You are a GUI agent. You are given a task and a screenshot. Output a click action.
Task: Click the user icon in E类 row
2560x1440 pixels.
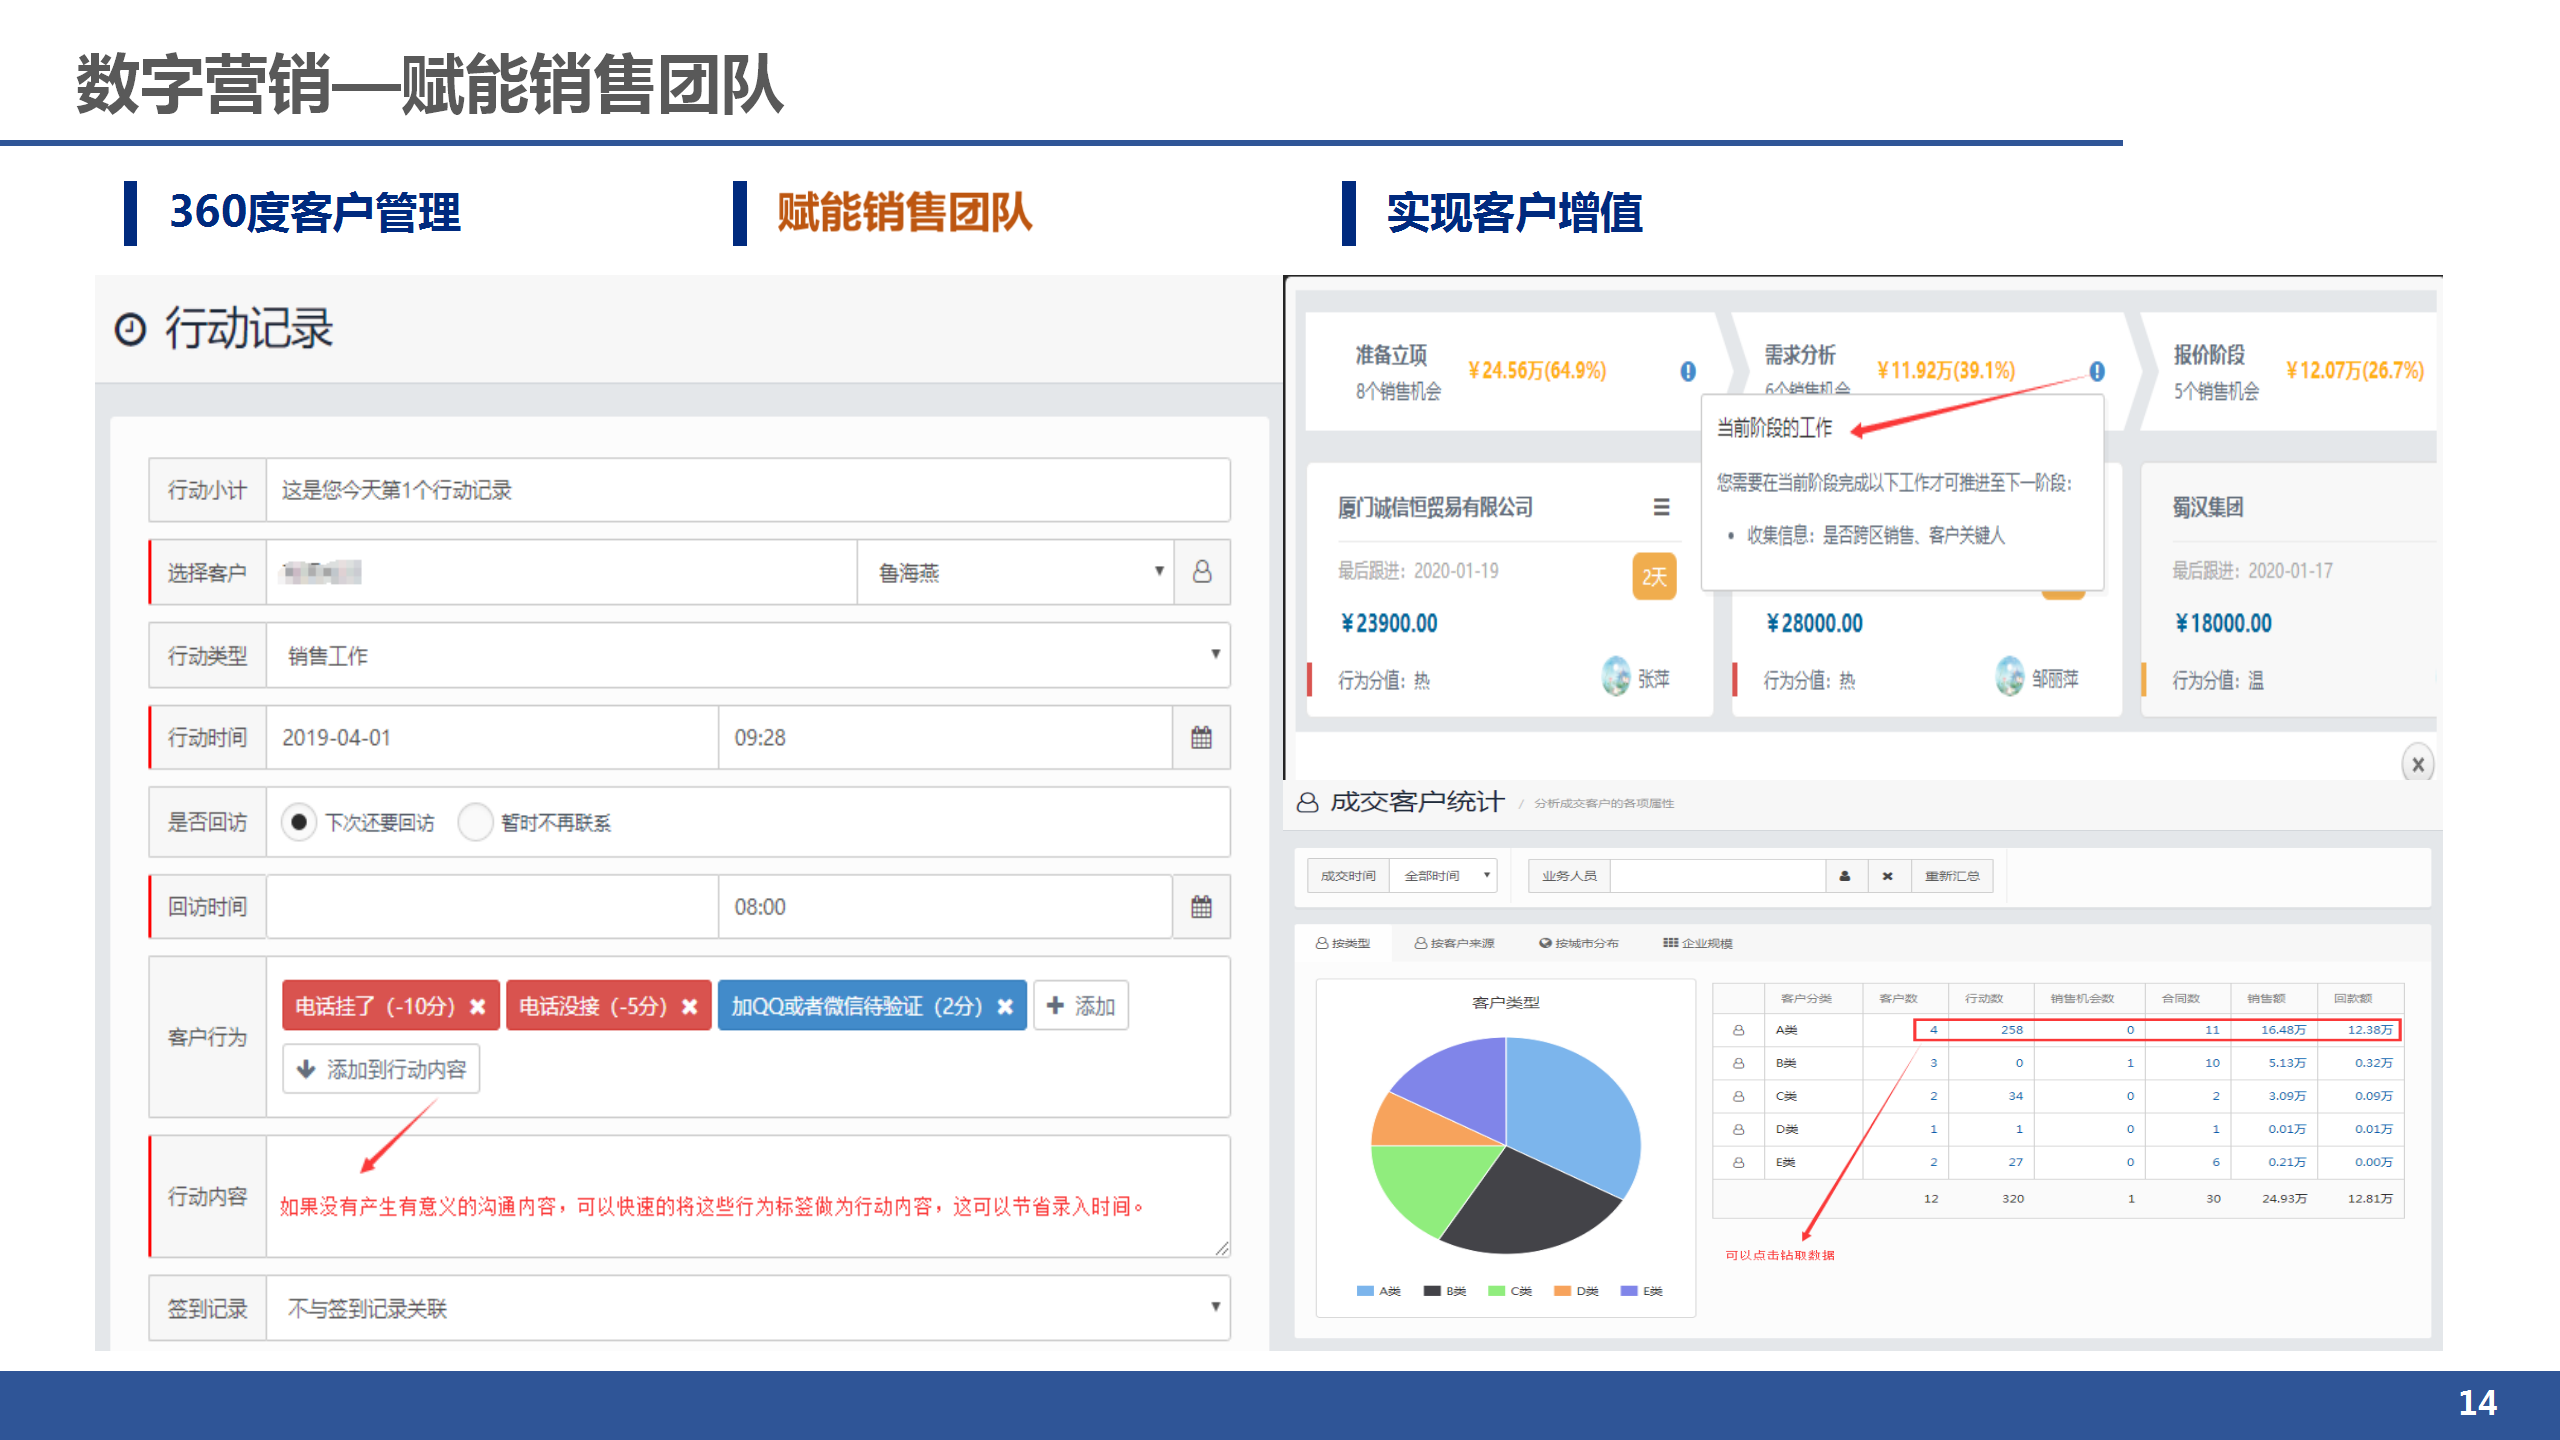[x=1738, y=1162]
